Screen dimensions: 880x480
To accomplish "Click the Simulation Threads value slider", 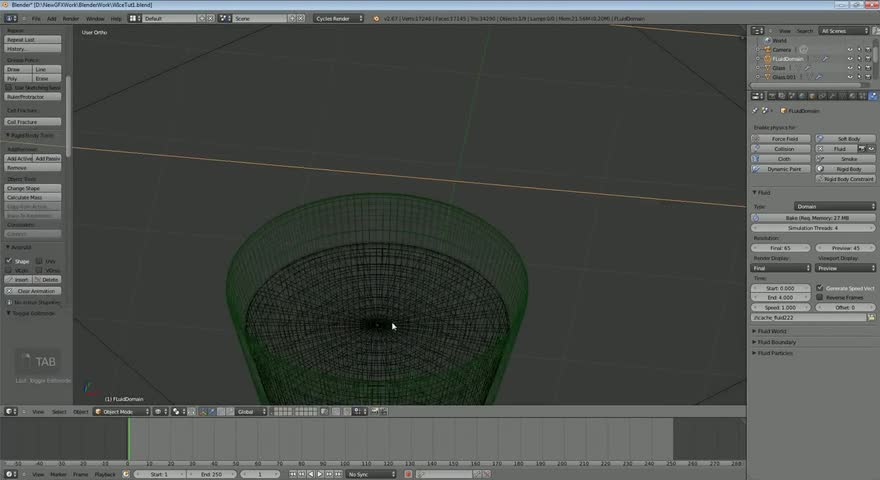I will [813, 228].
